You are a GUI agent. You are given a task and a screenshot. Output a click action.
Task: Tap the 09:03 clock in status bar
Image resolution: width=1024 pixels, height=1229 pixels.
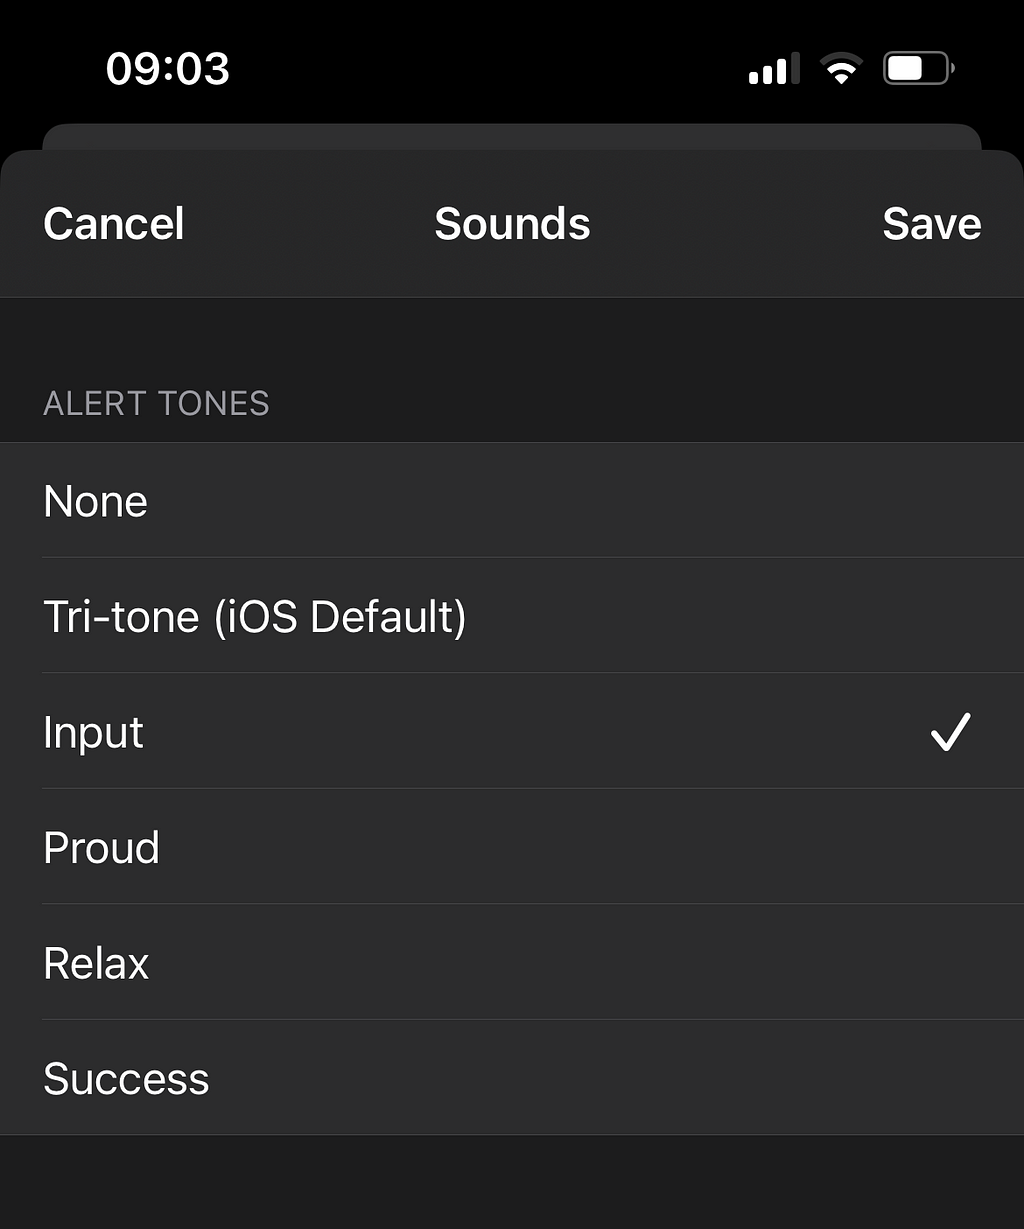pyautogui.click(x=168, y=69)
